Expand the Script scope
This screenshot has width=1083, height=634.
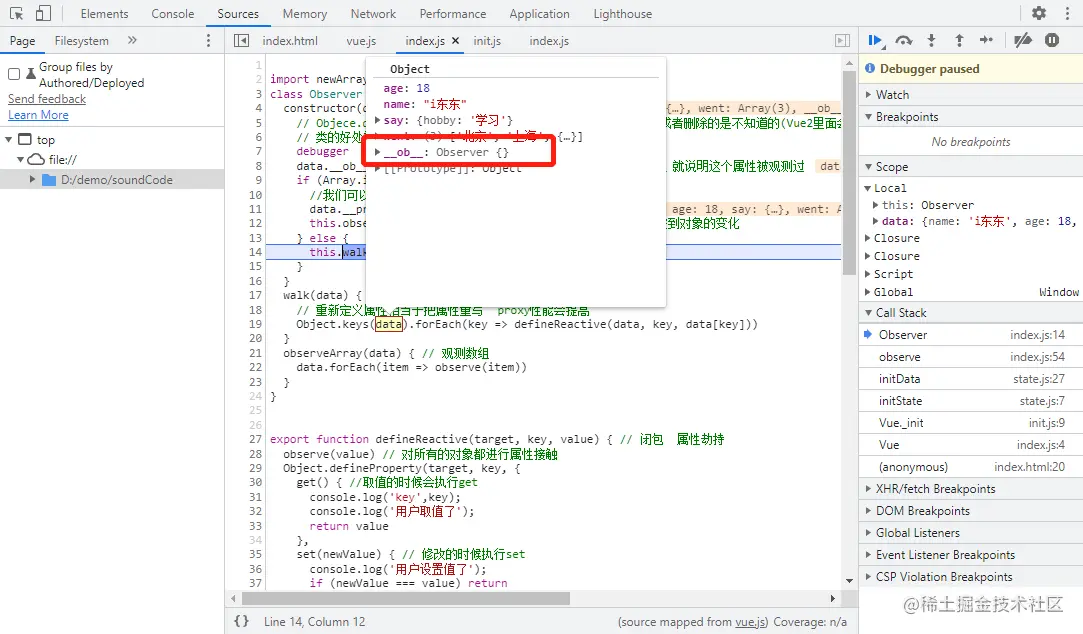coord(868,274)
